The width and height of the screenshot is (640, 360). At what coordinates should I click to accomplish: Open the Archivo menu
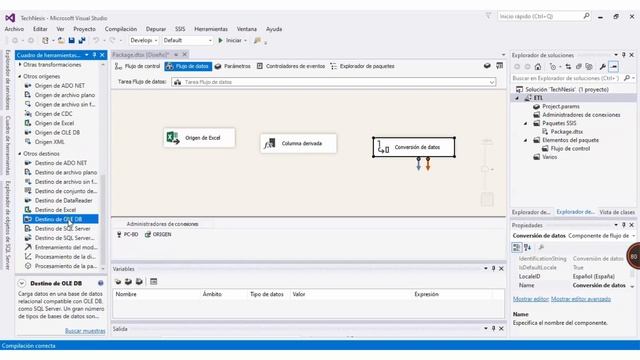click(14, 29)
